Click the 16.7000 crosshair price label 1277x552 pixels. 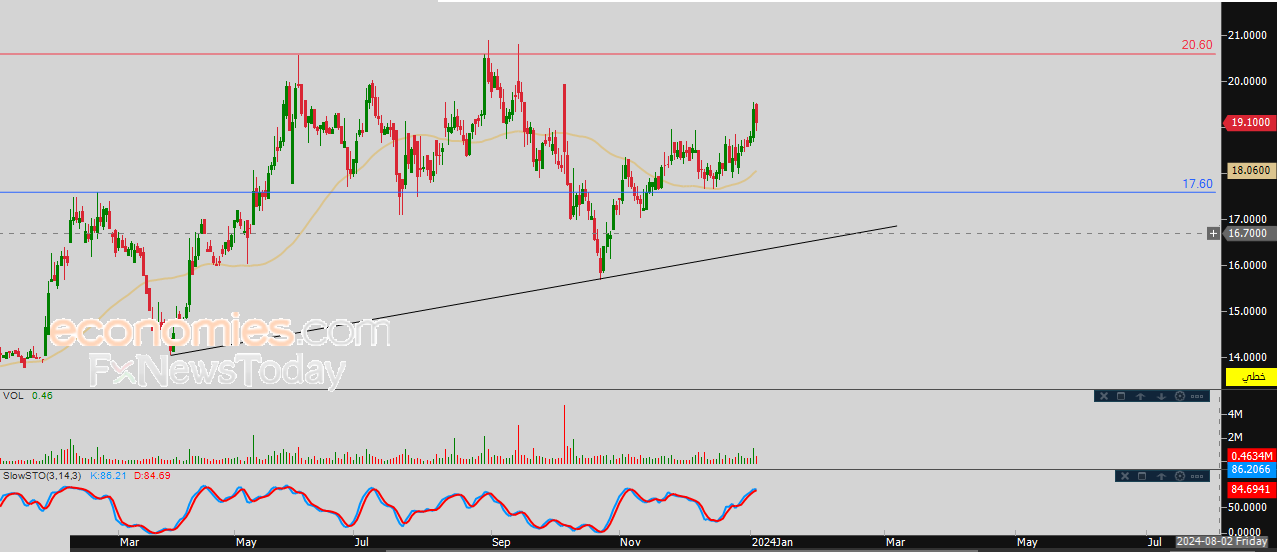(1250, 233)
